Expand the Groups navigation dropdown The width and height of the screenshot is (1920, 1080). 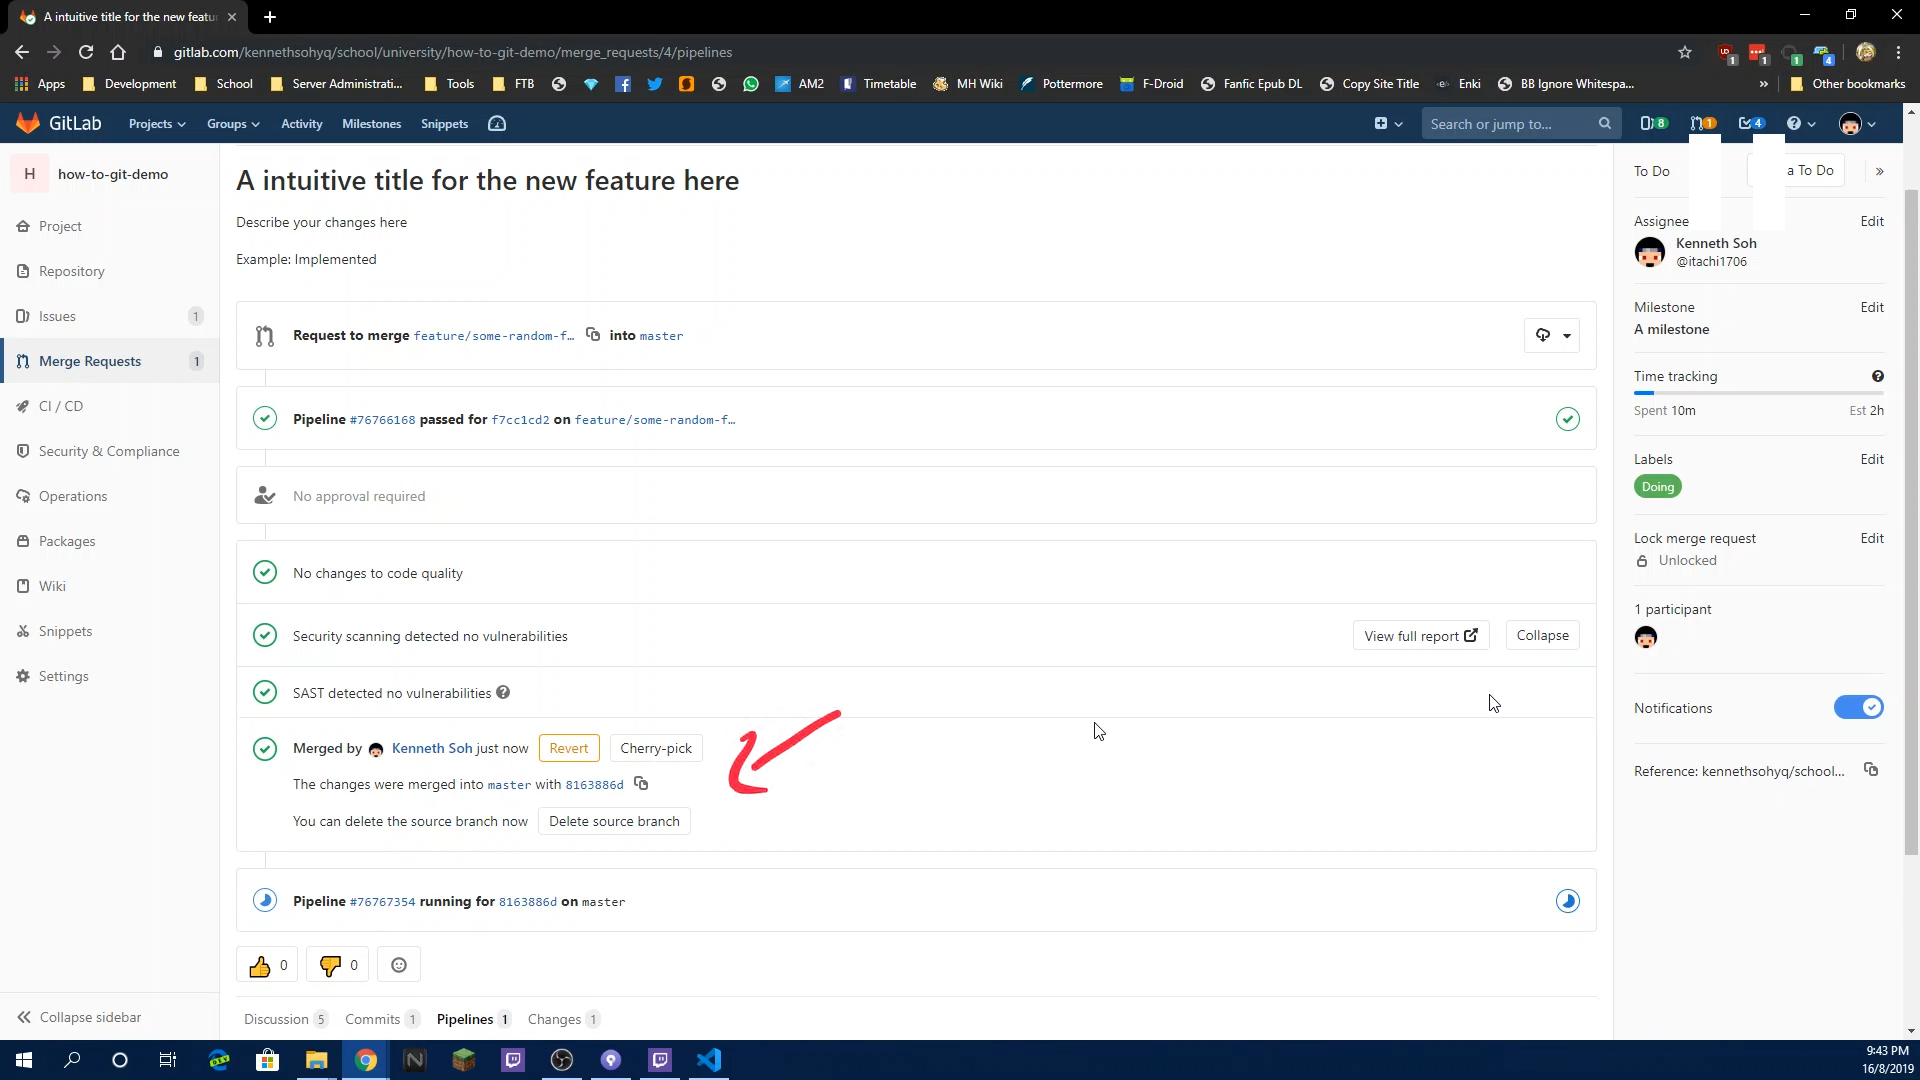coord(232,124)
